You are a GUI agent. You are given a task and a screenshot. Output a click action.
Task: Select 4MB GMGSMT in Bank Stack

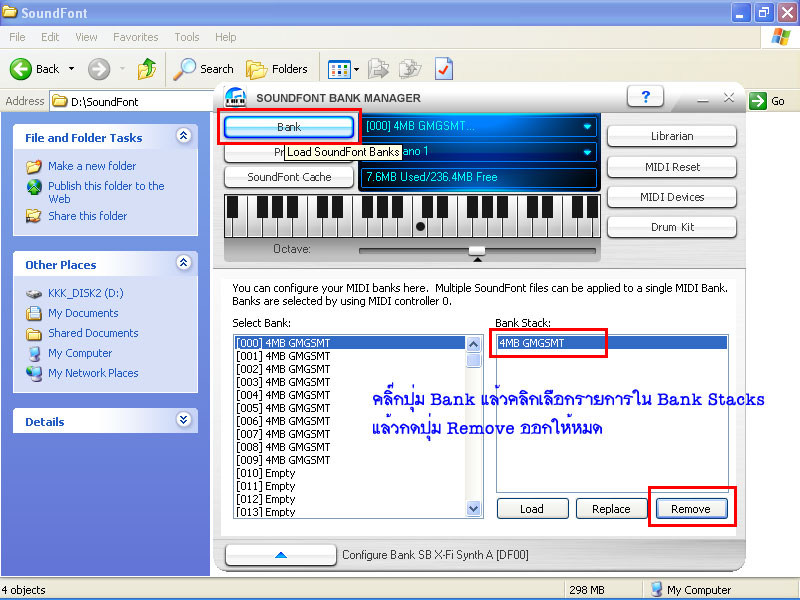tap(612, 343)
